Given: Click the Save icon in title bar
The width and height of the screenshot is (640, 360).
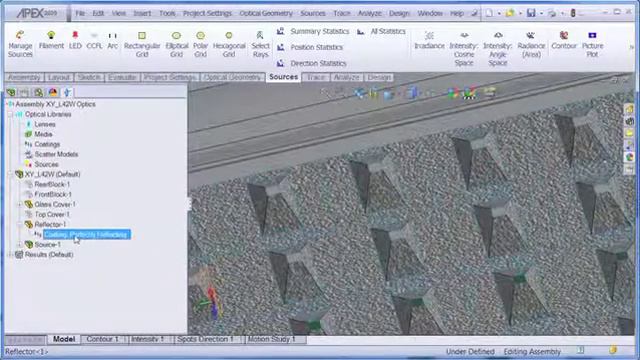Looking at the screenshot, I should click(531, 13).
